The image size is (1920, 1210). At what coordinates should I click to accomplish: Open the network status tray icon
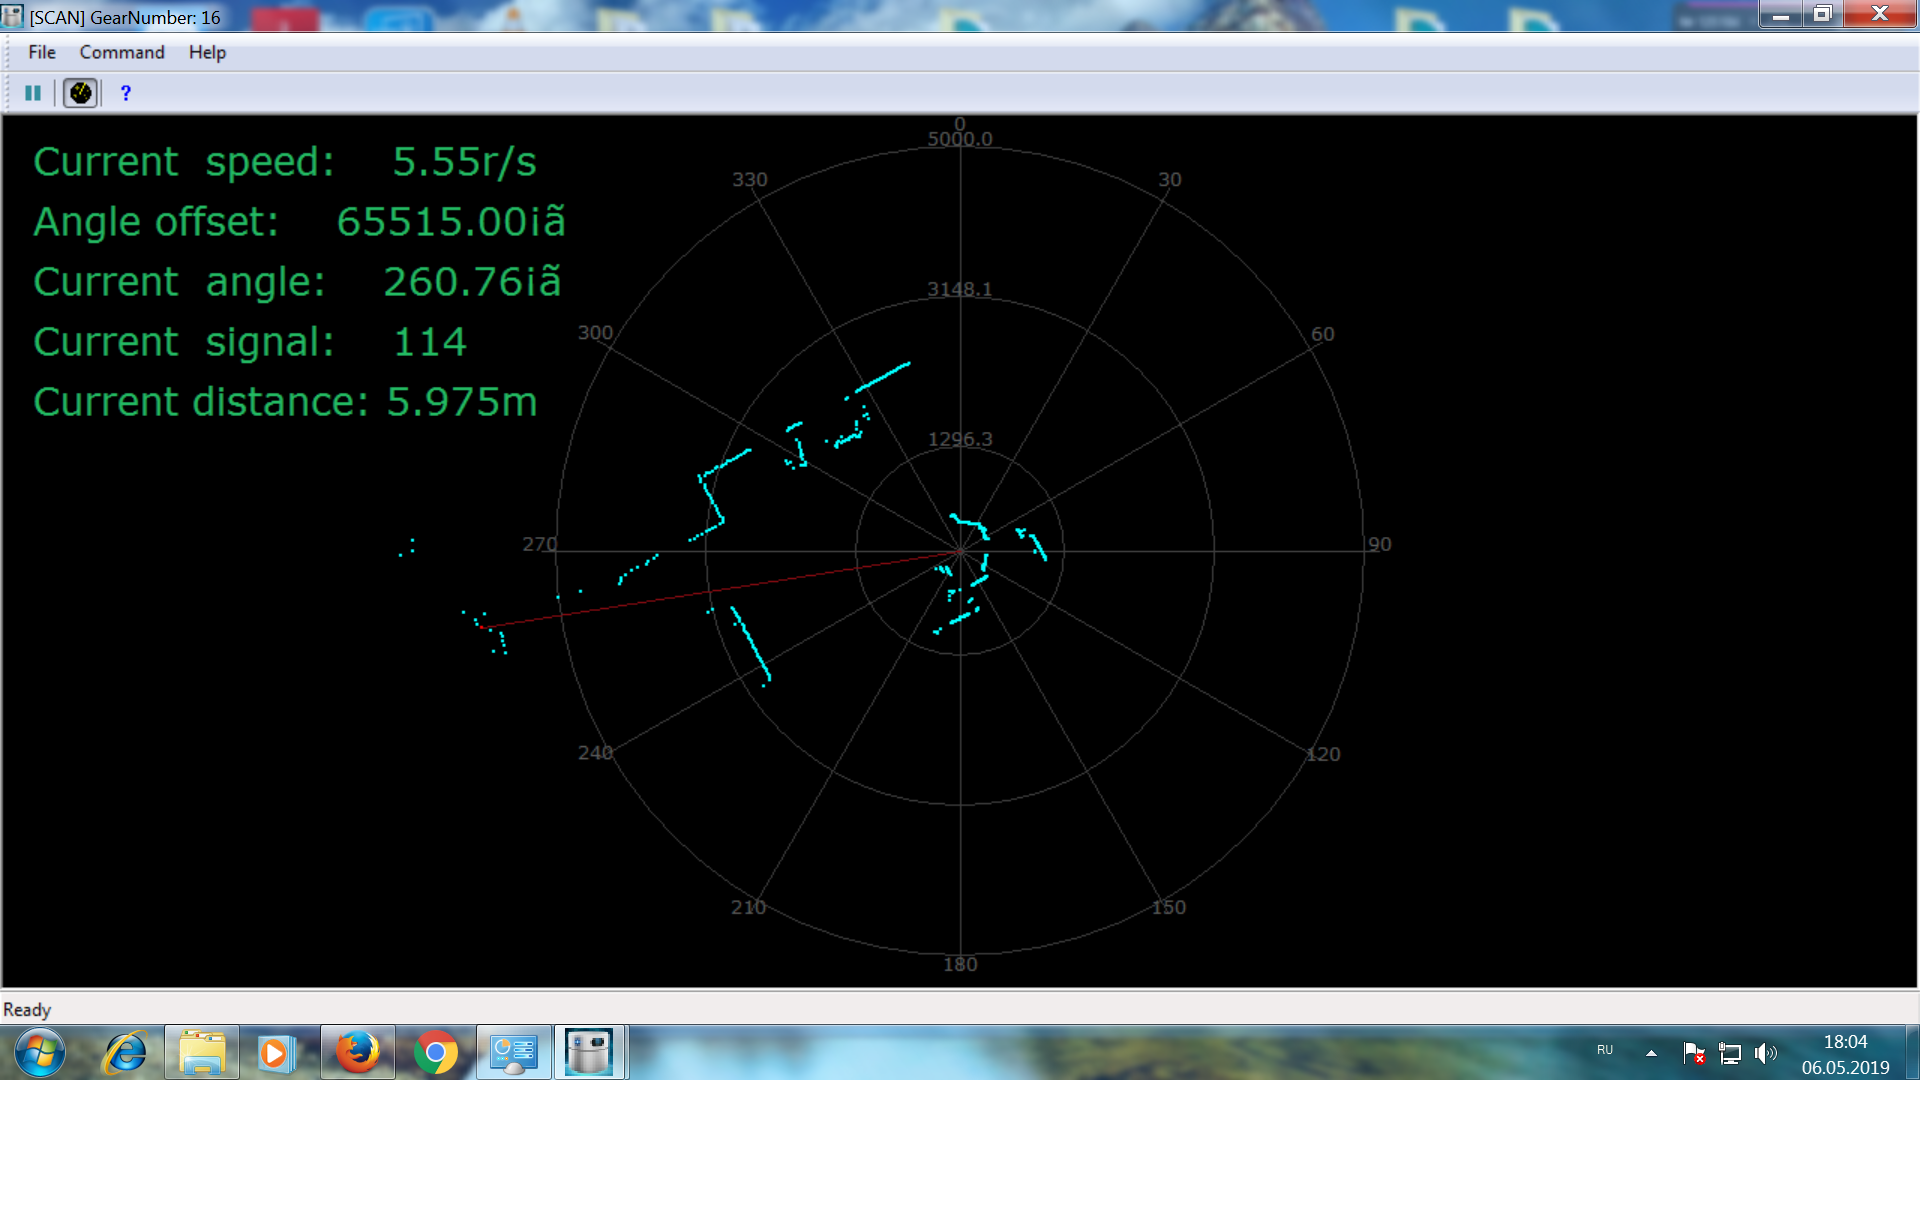[x=1730, y=1052]
